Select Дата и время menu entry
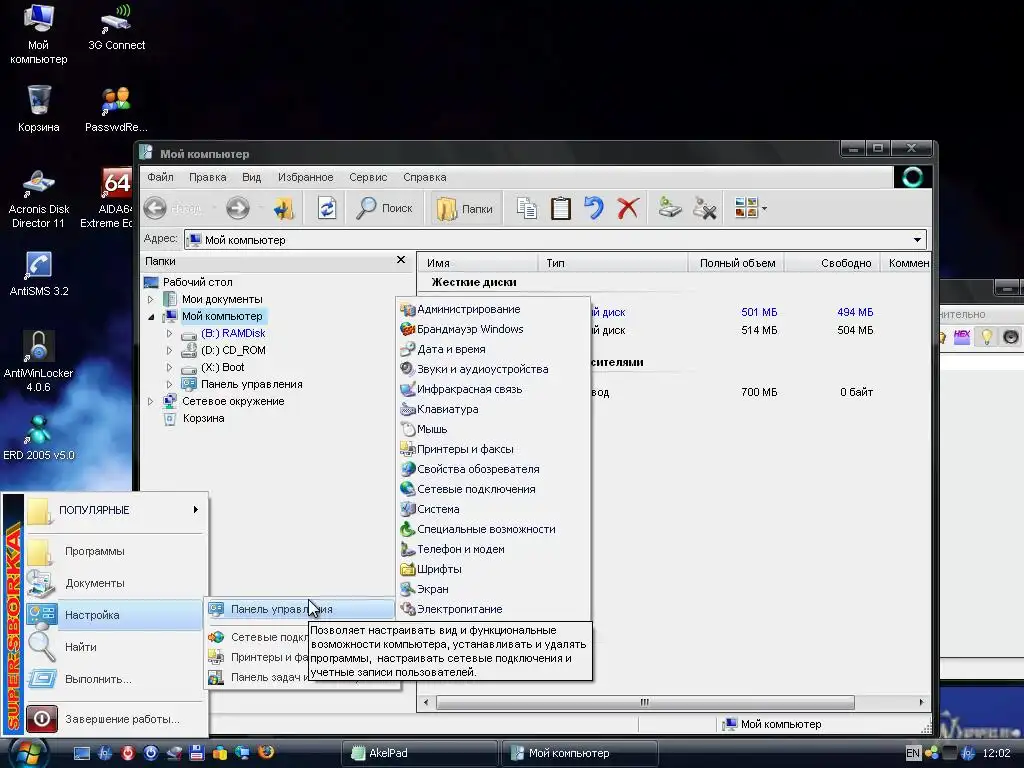1024x768 pixels. coord(493,349)
